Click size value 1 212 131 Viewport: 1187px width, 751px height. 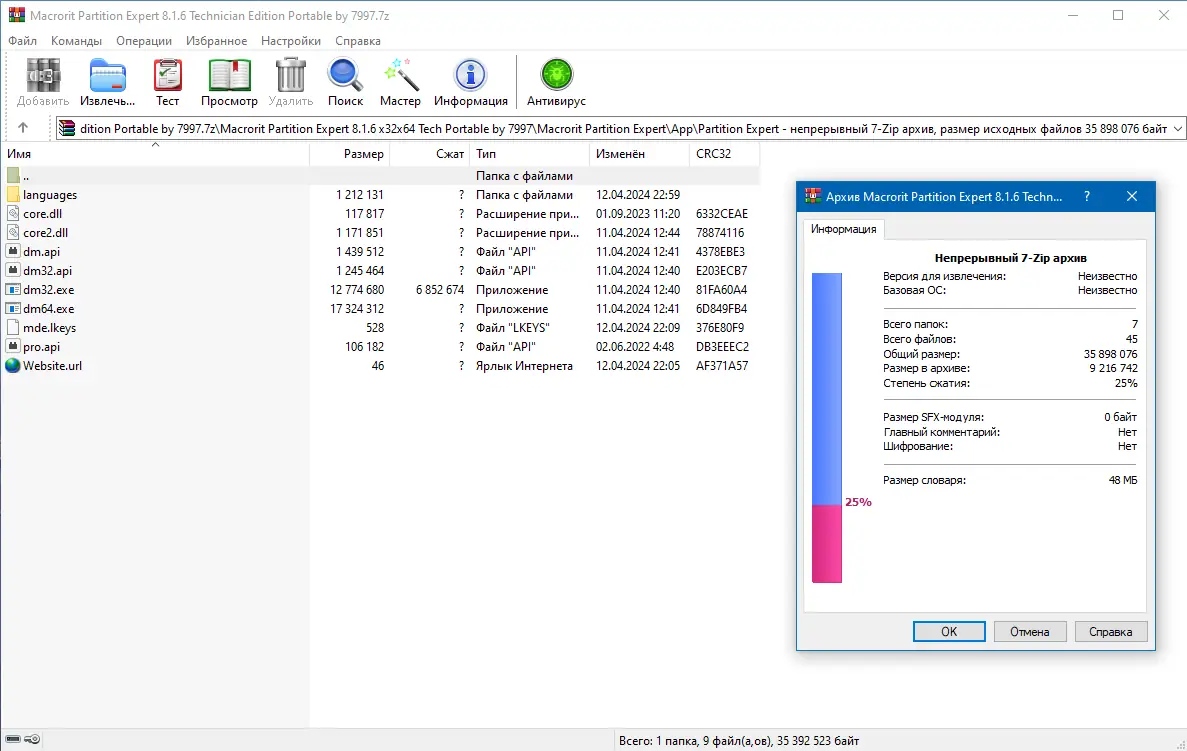(360, 195)
